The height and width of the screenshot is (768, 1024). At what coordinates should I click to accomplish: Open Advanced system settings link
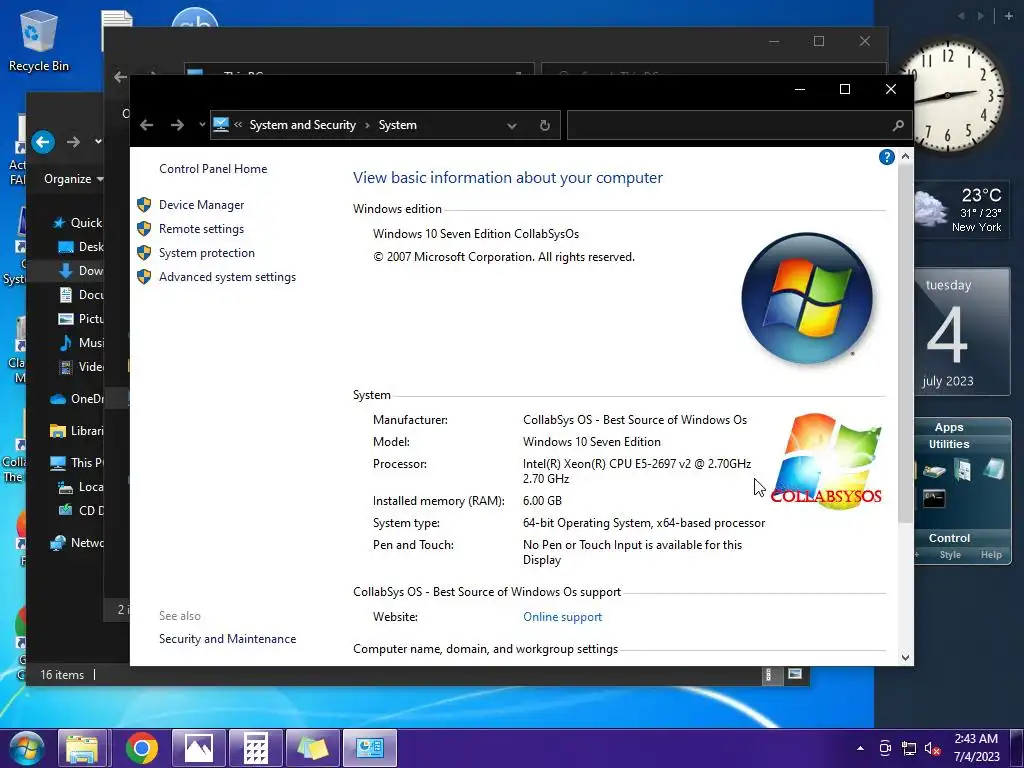pyautogui.click(x=227, y=278)
